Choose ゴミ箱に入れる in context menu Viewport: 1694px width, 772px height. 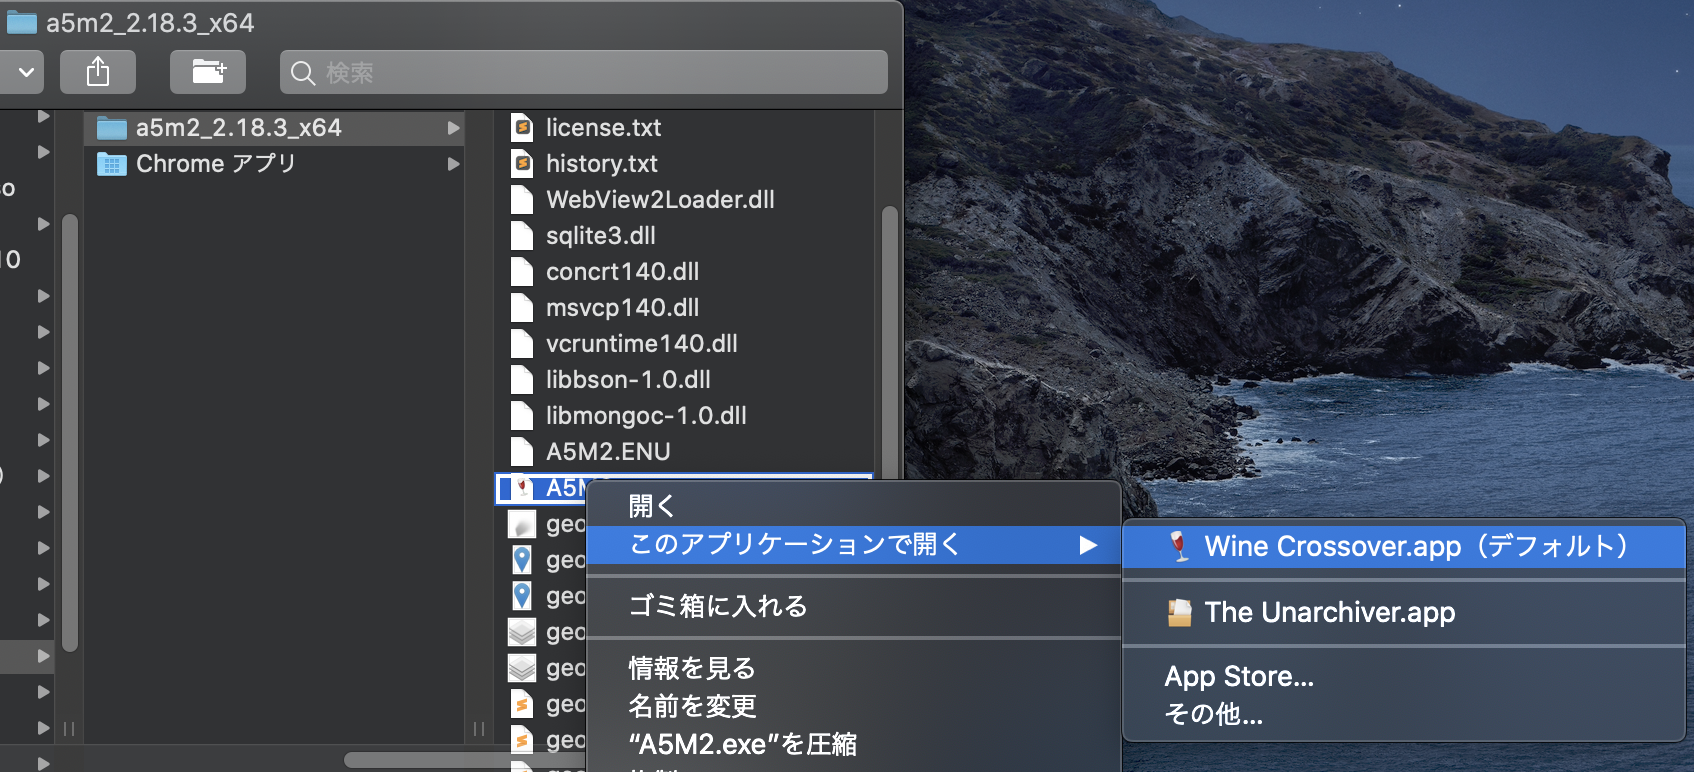853,606
